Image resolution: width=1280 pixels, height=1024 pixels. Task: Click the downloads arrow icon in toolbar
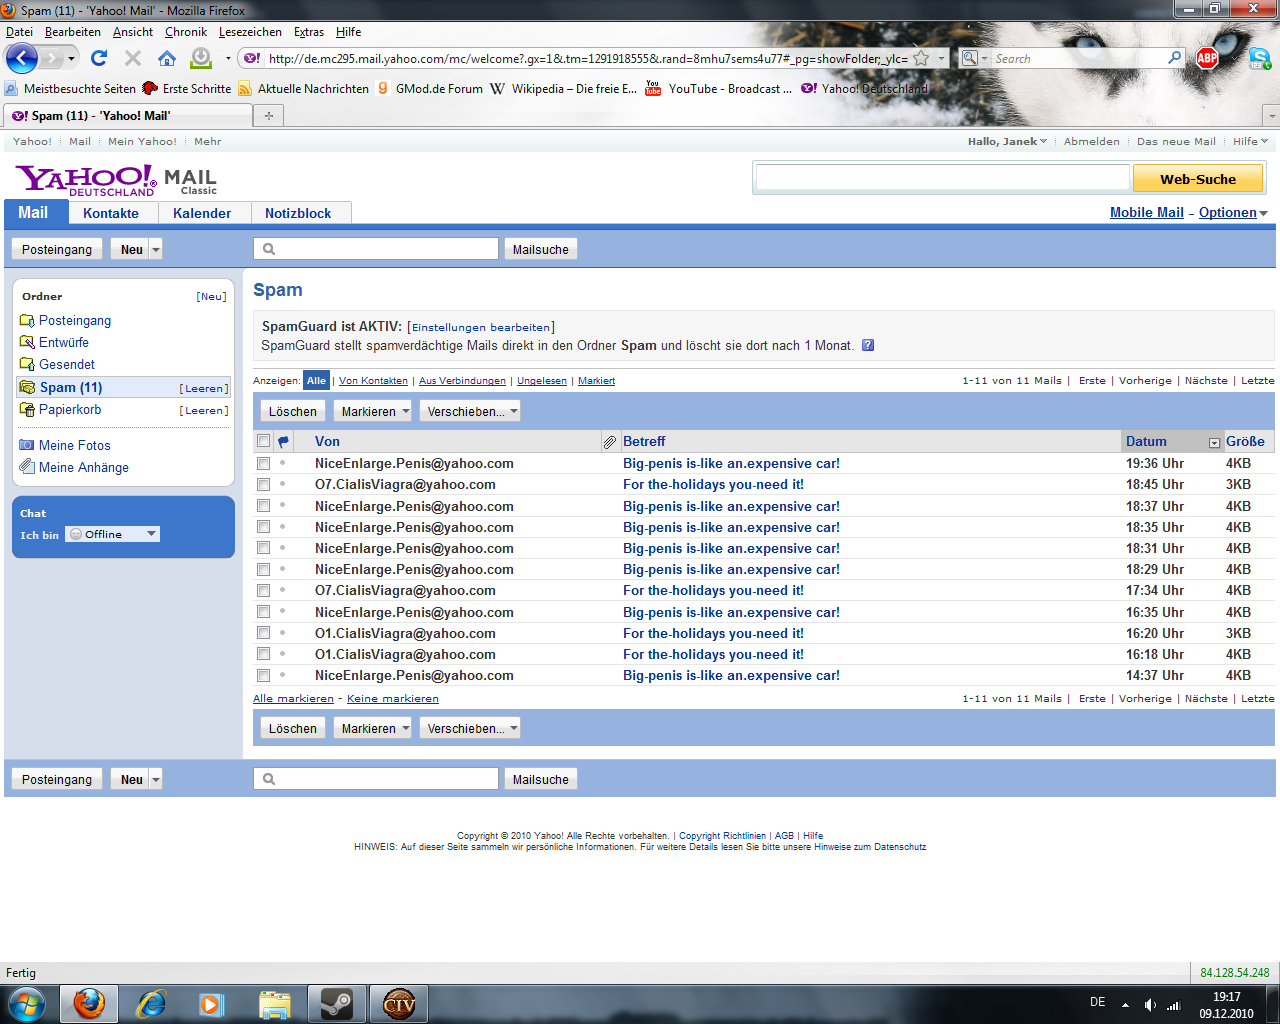[x=201, y=58]
